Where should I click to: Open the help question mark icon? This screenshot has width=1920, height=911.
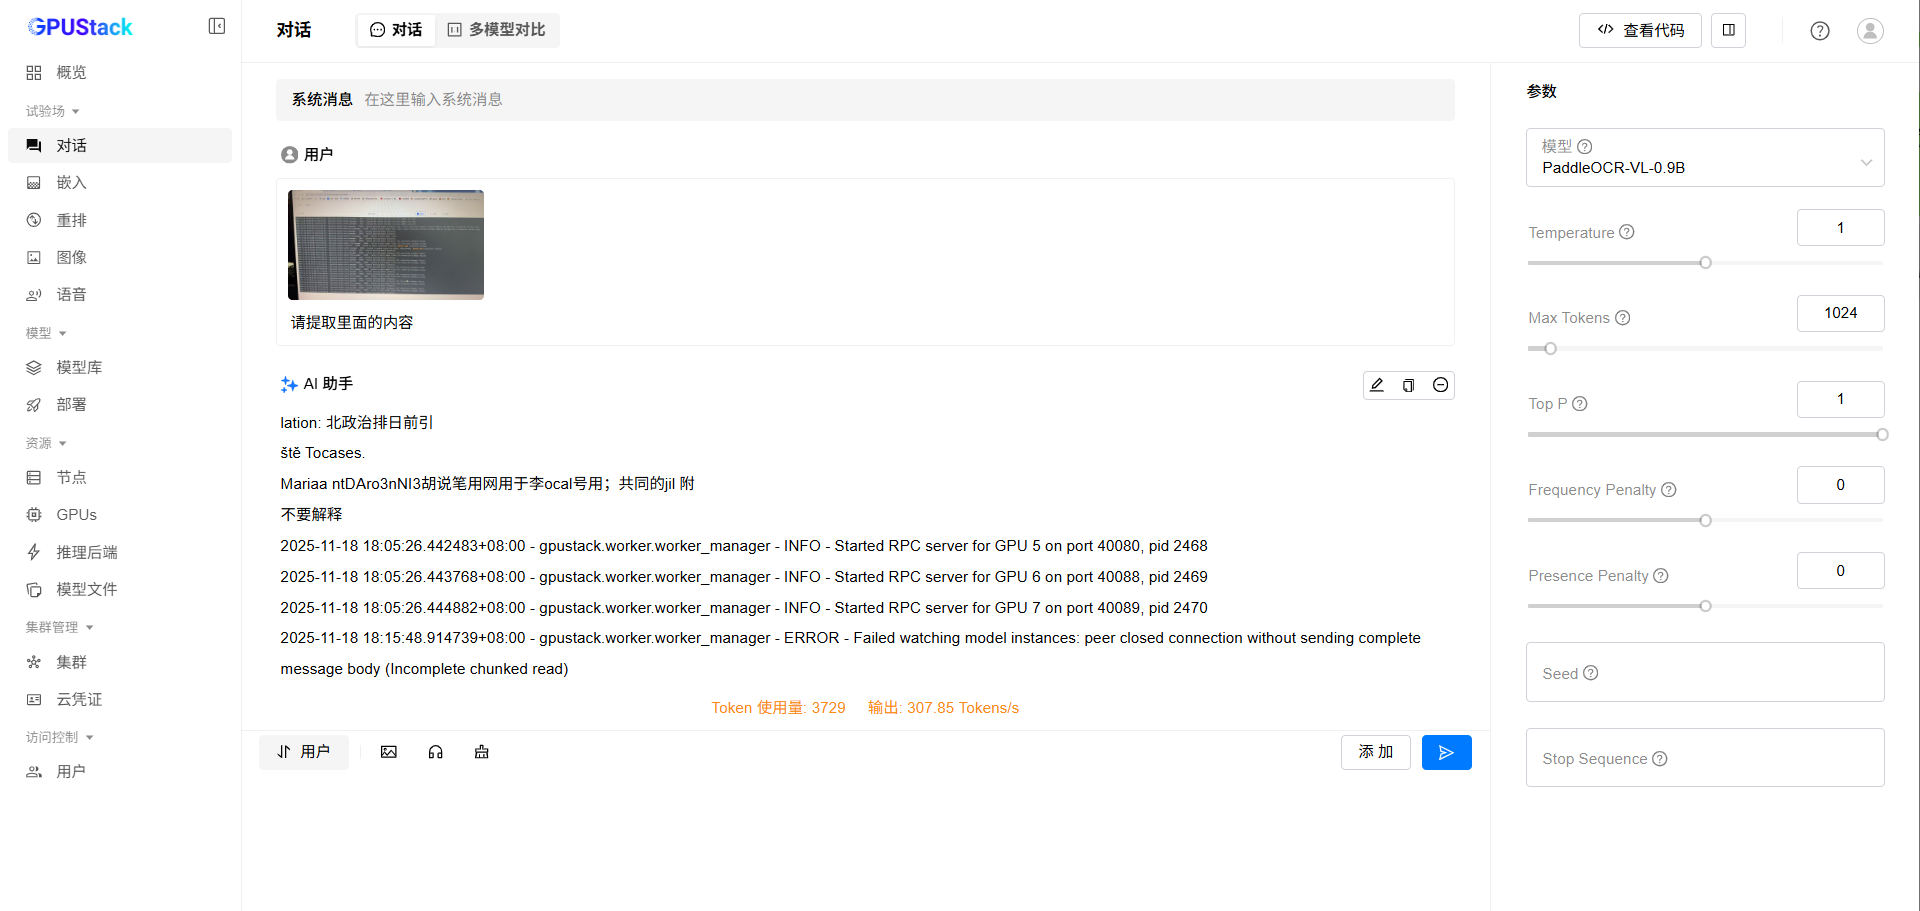(x=1820, y=31)
